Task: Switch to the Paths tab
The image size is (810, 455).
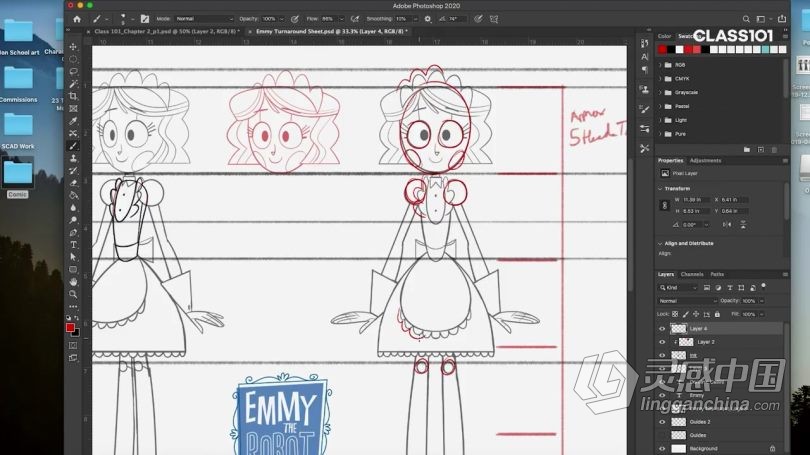Action: (x=717, y=274)
